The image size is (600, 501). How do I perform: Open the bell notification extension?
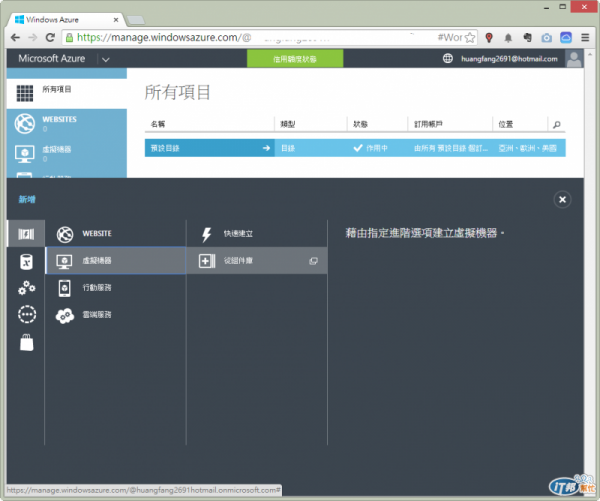pos(508,38)
